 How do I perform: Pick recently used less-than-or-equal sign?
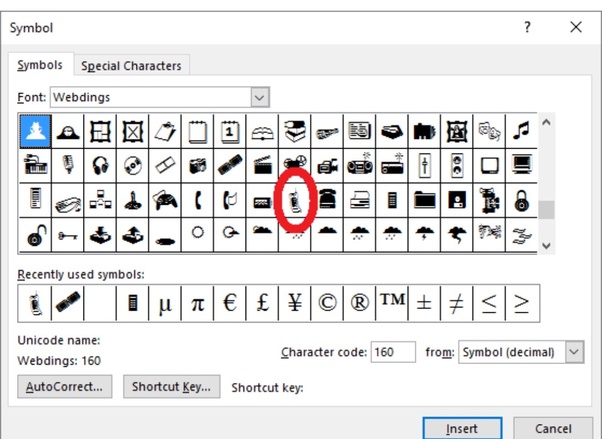point(489,303)
